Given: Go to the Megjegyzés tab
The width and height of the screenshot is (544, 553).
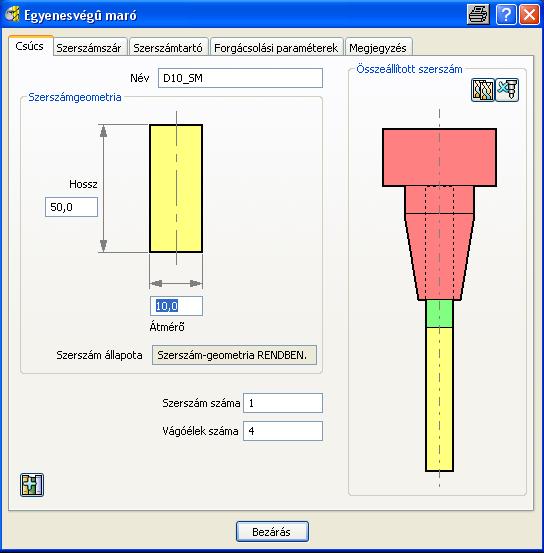Looking at the screenshot, I should [x=378, y=48].
